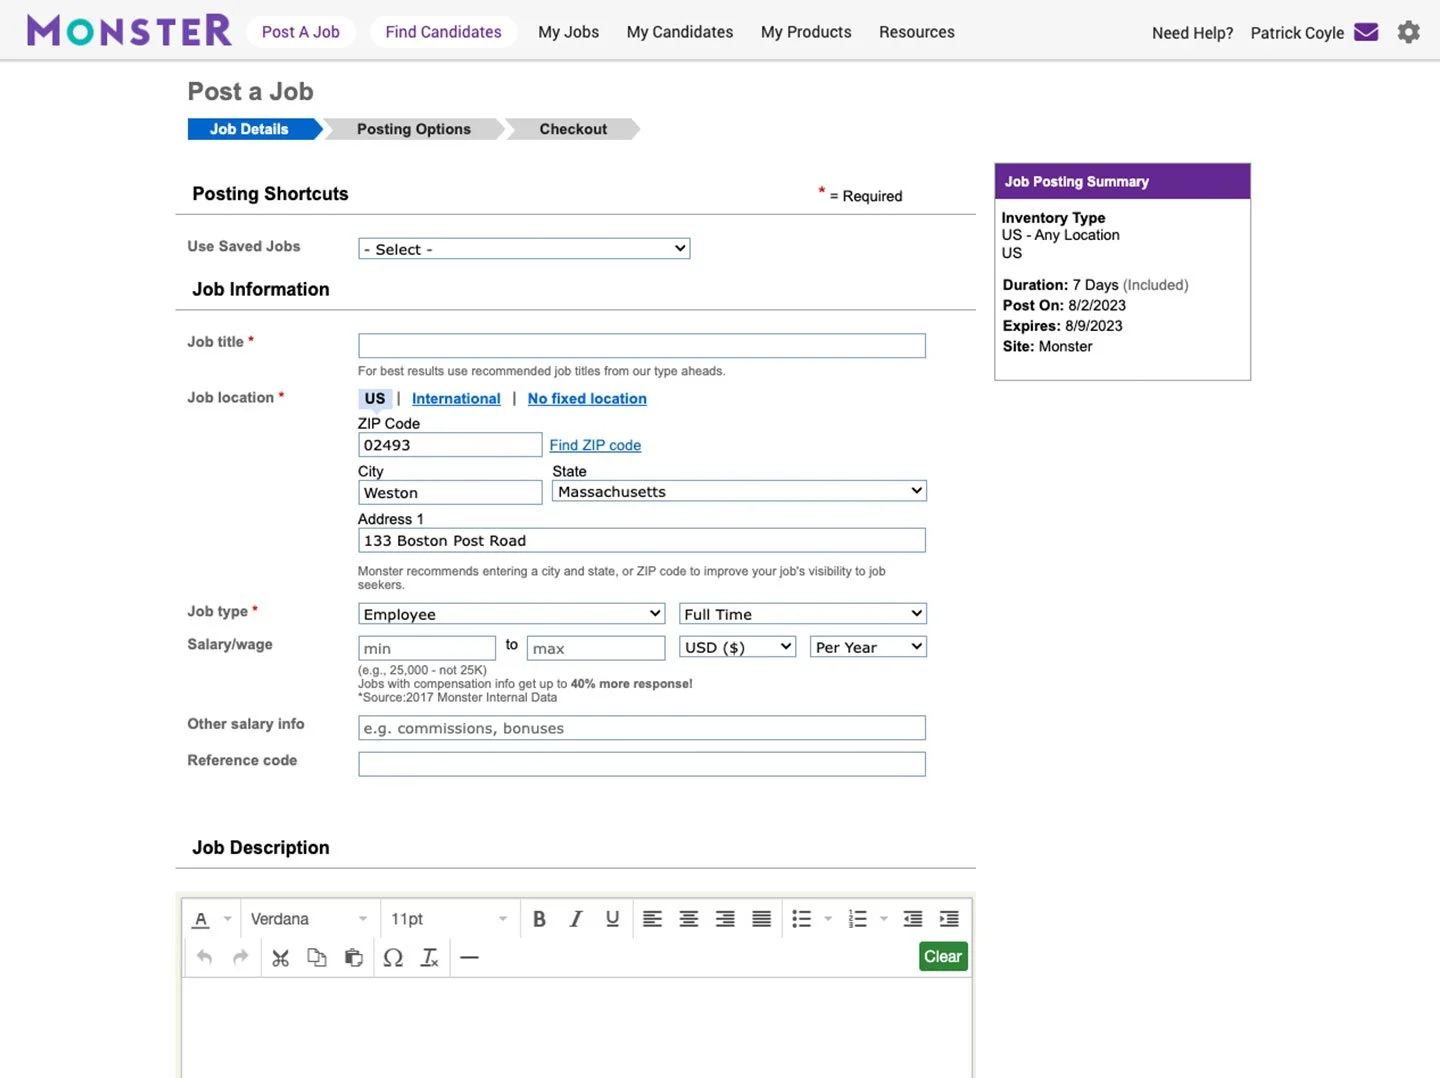
Task: Expand the bulleted list style arrow
Action: point(828,919)
